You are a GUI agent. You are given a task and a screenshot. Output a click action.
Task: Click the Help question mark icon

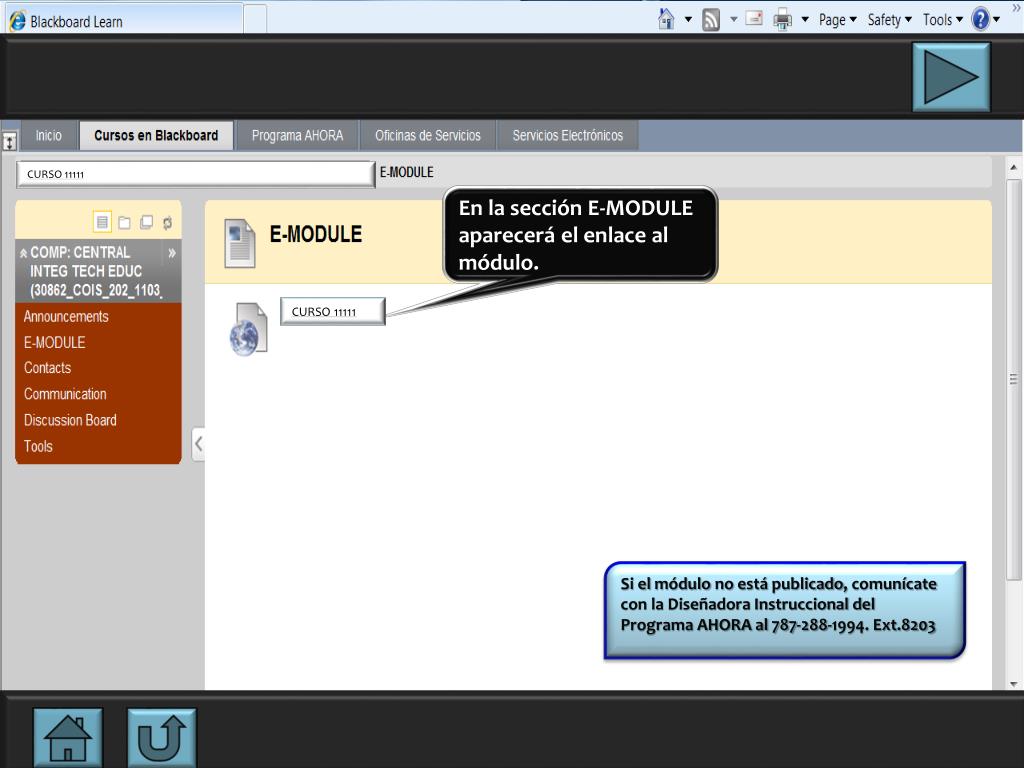(980, 20)
